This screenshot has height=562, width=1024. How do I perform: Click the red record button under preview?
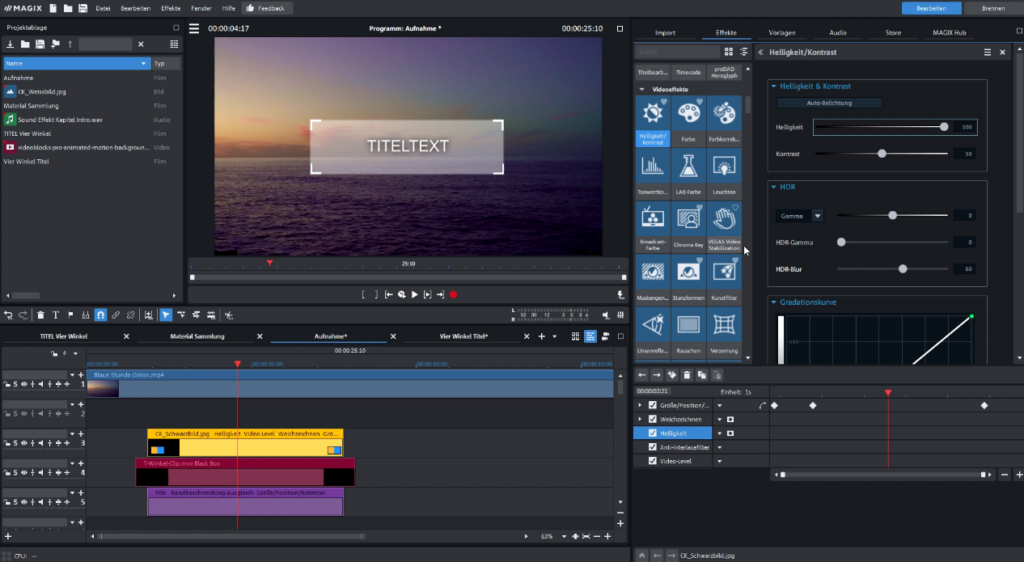coord(453,295)
